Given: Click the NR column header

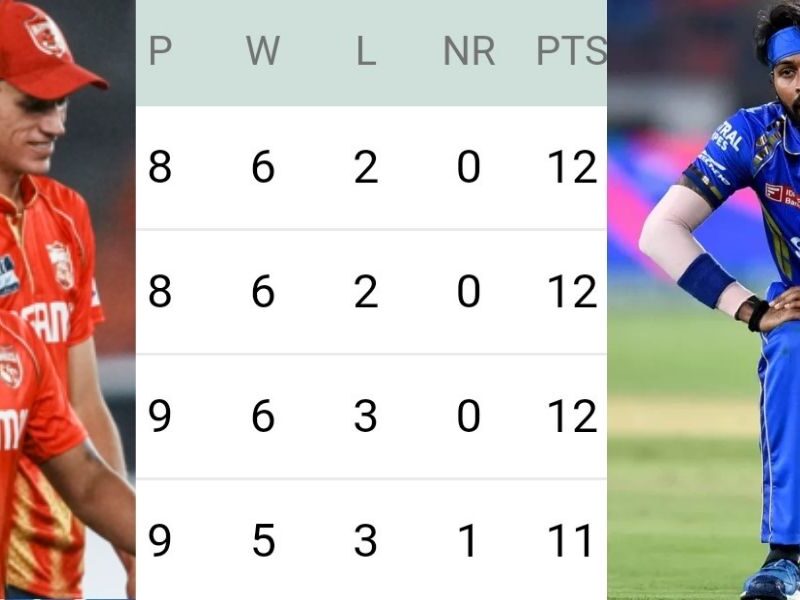Looking at the screenshot, I should click(x=469, y=51).
